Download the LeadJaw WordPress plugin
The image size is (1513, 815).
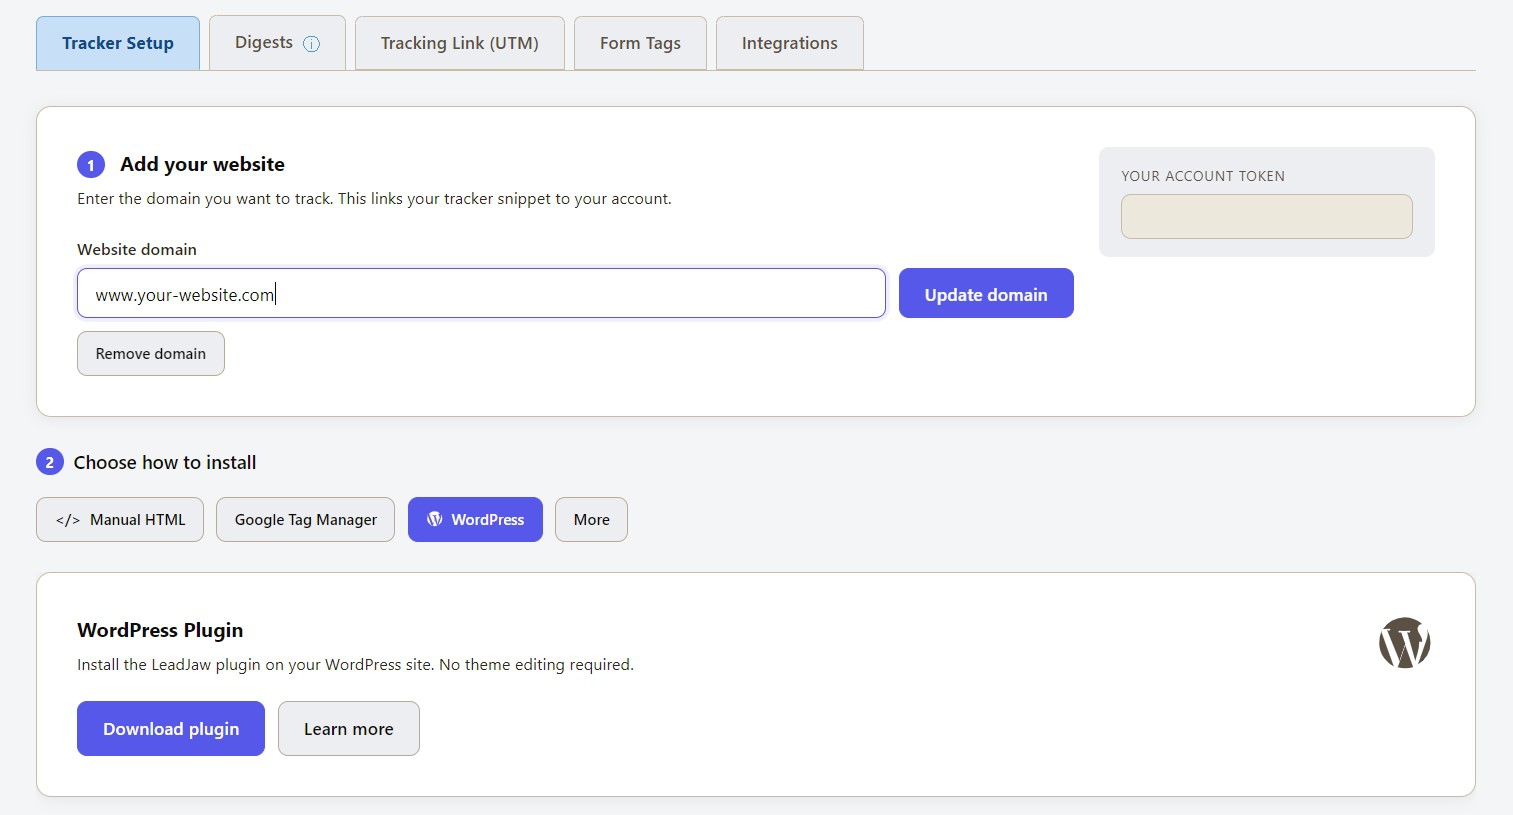point(171,729)
